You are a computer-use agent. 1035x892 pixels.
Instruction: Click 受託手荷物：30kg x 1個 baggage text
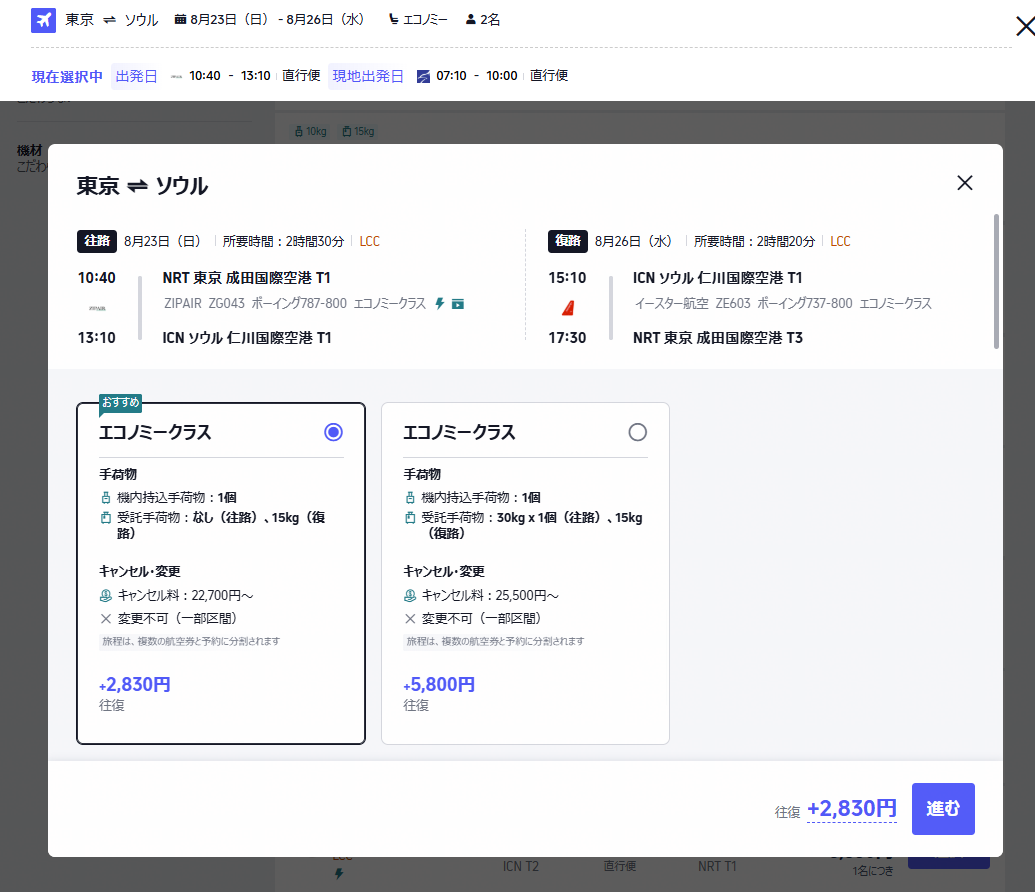[x=531, y=526]
